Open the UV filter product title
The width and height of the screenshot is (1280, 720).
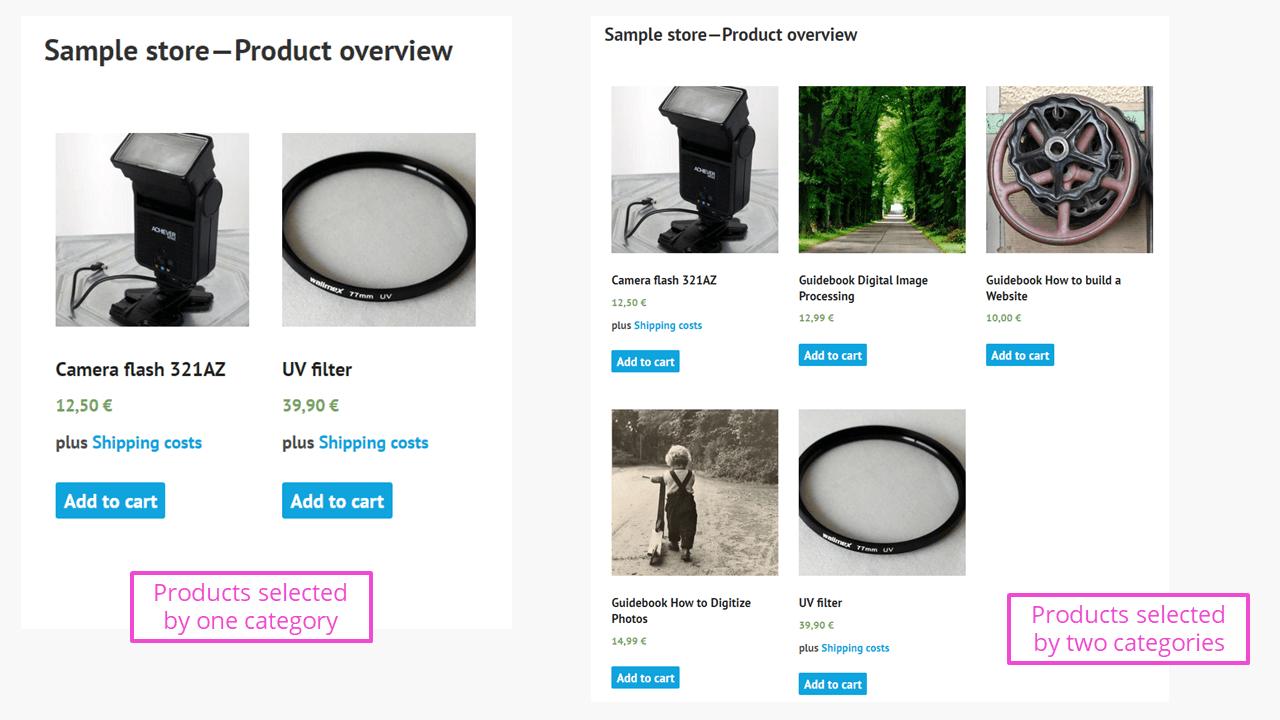click(x=314, y=369)
